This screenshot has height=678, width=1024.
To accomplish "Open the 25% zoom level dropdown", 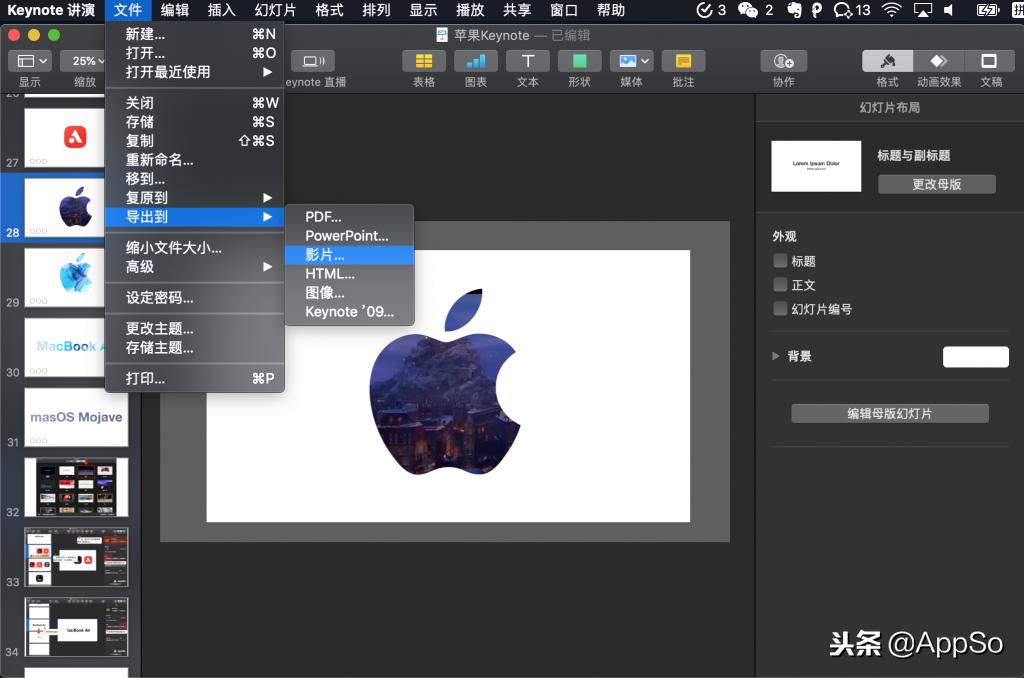I will (85, 60).
